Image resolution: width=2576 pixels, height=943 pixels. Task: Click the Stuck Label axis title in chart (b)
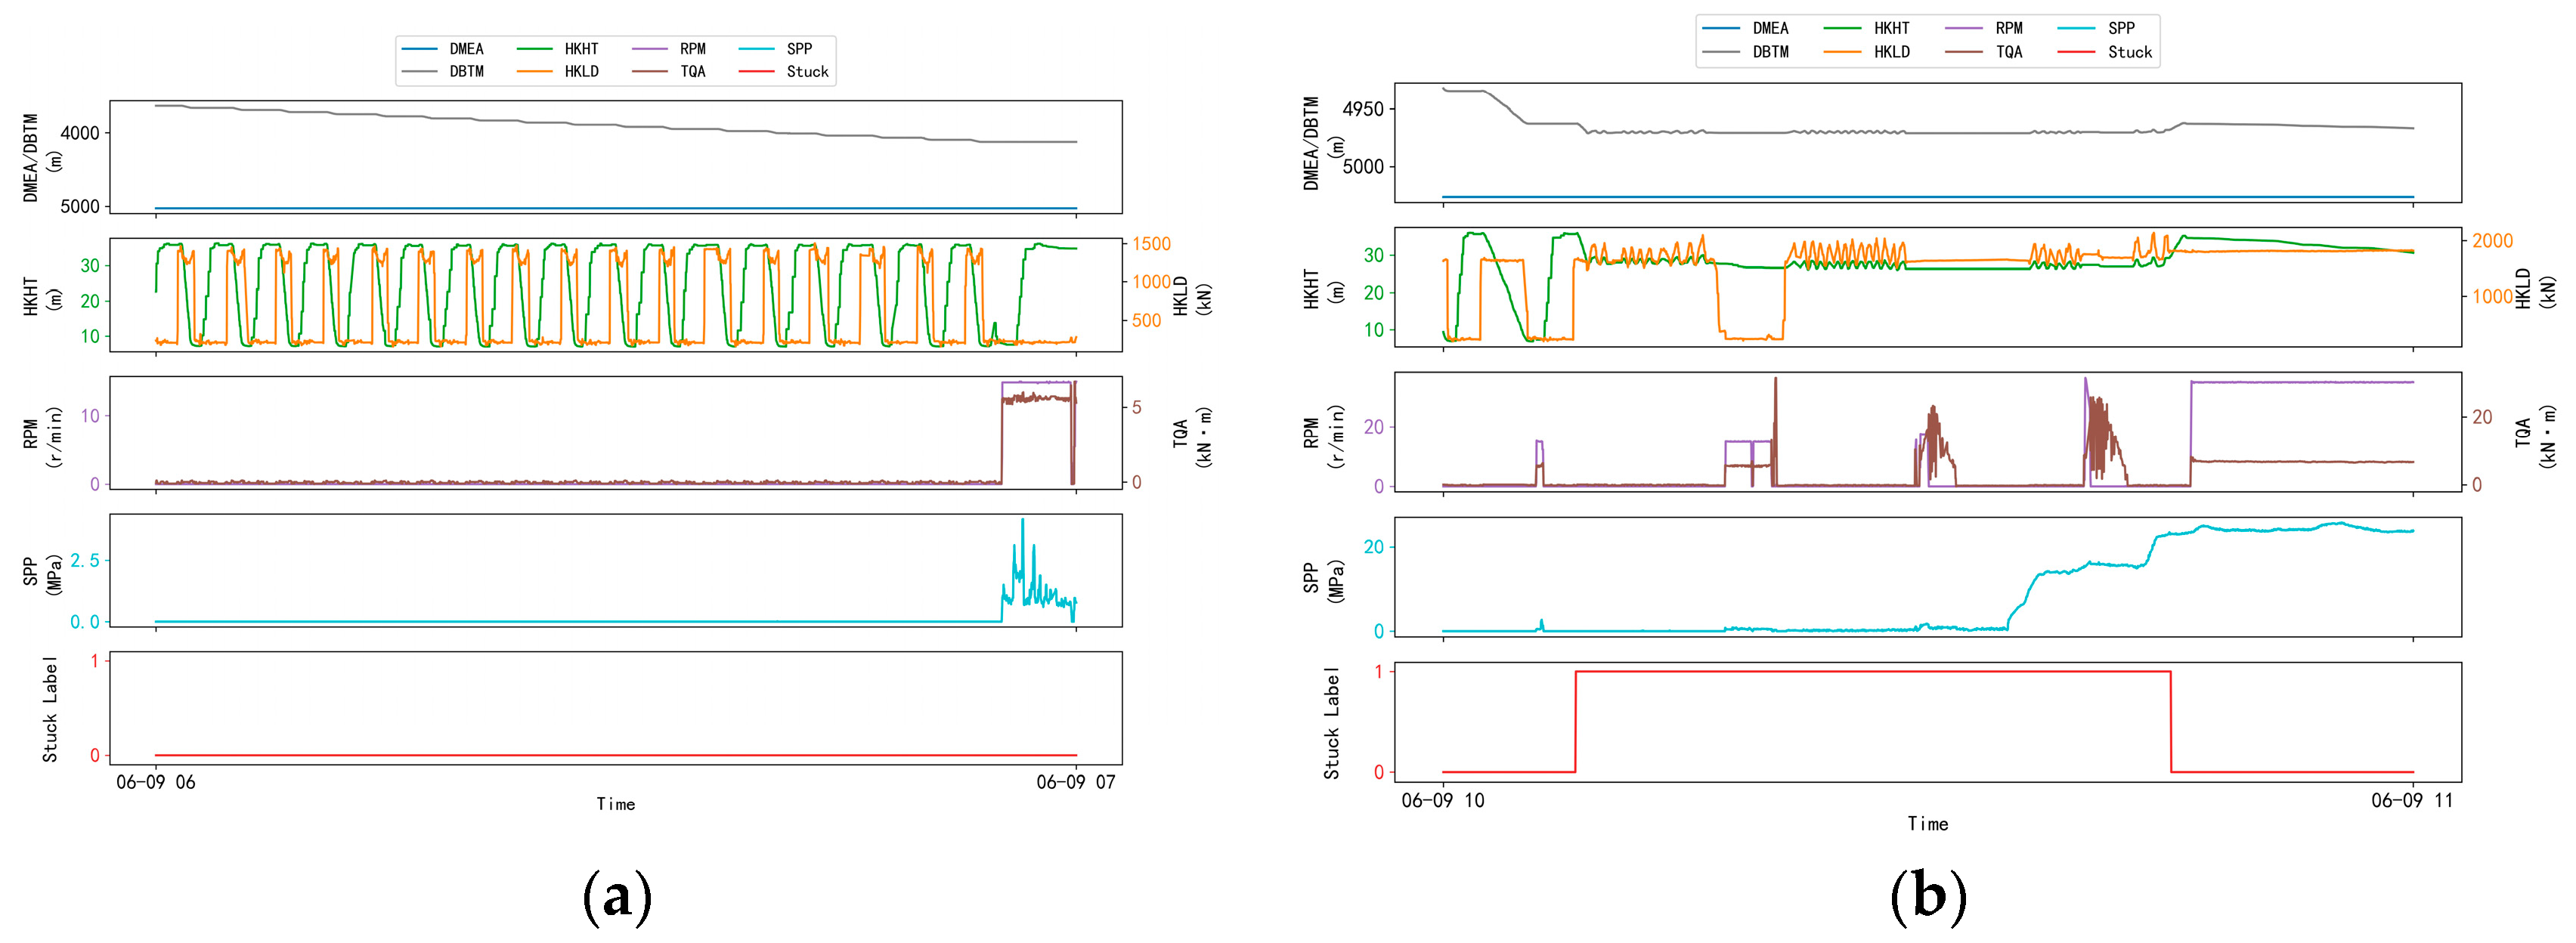click(1331, 722)
